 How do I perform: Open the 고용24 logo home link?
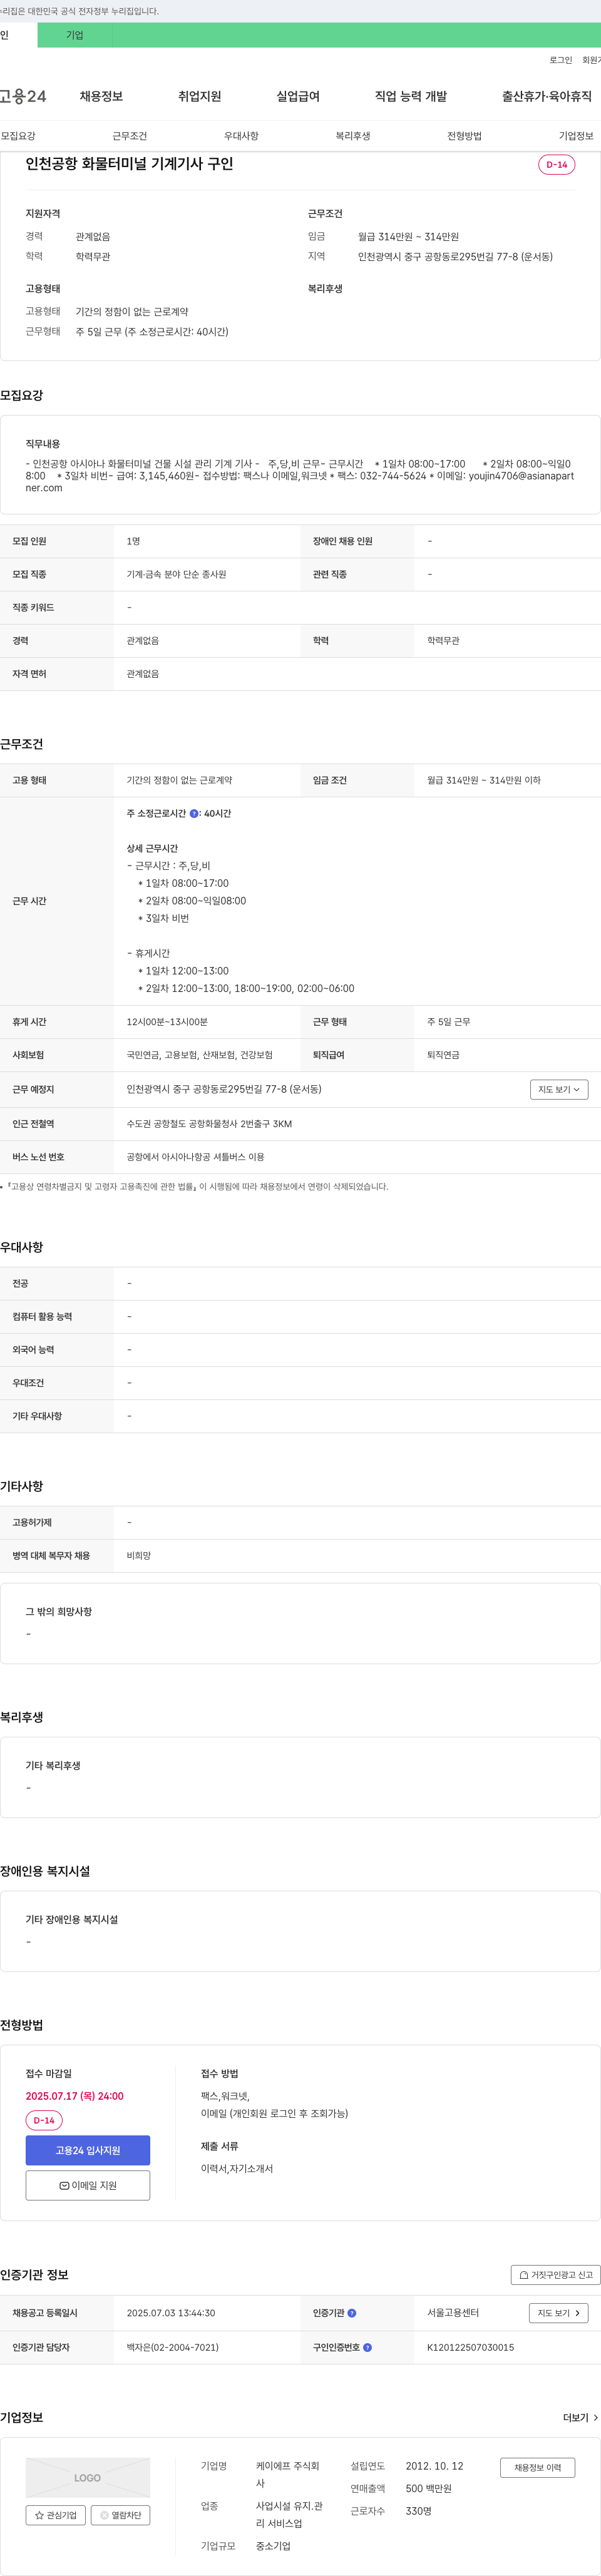23,96
